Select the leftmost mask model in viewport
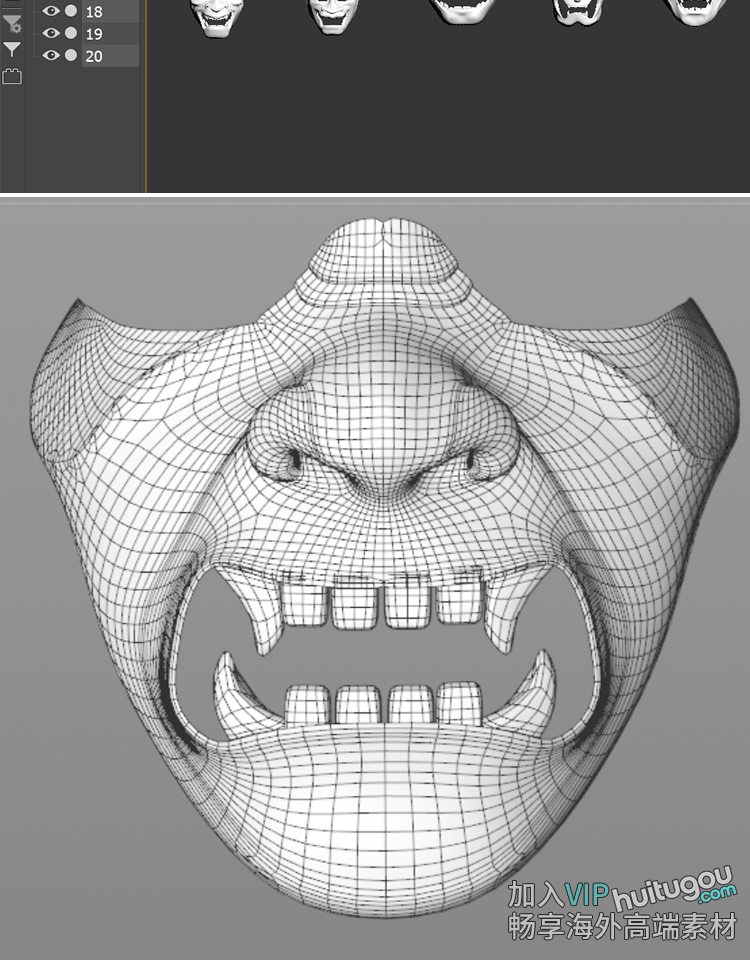This screenshot has width=750, height=960. (x=217, y=17)
